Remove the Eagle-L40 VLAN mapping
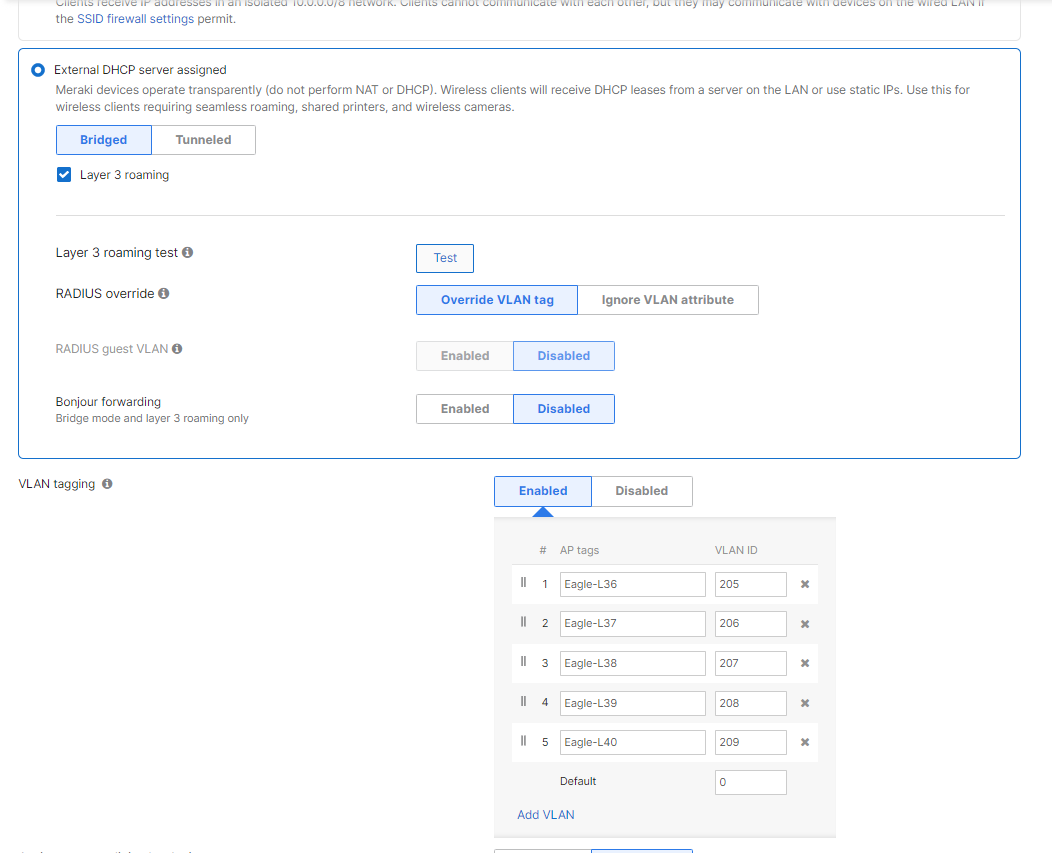Viewport: 1052px width, 853px height. tap(805, 742)
